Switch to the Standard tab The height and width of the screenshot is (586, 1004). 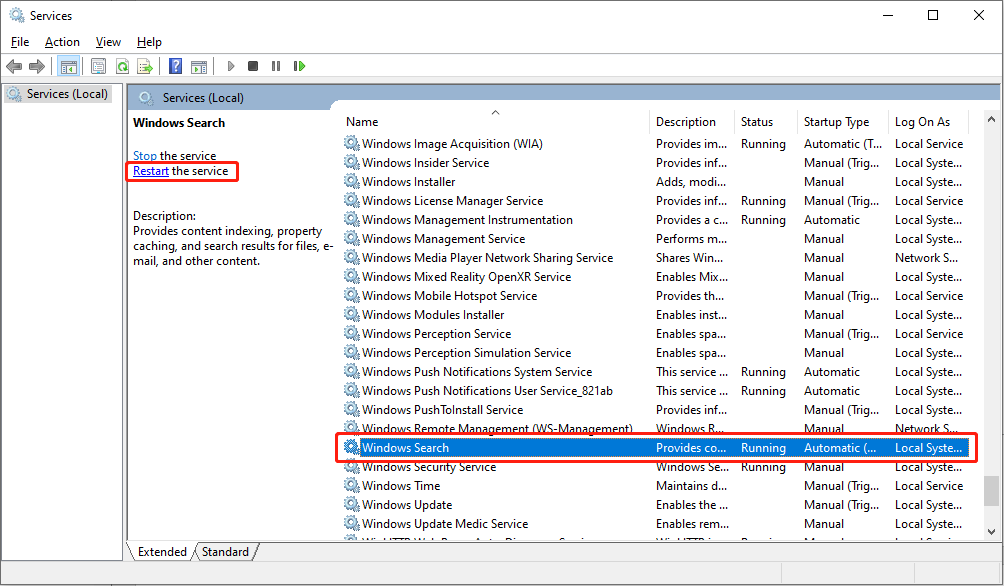tap(225, 551)
